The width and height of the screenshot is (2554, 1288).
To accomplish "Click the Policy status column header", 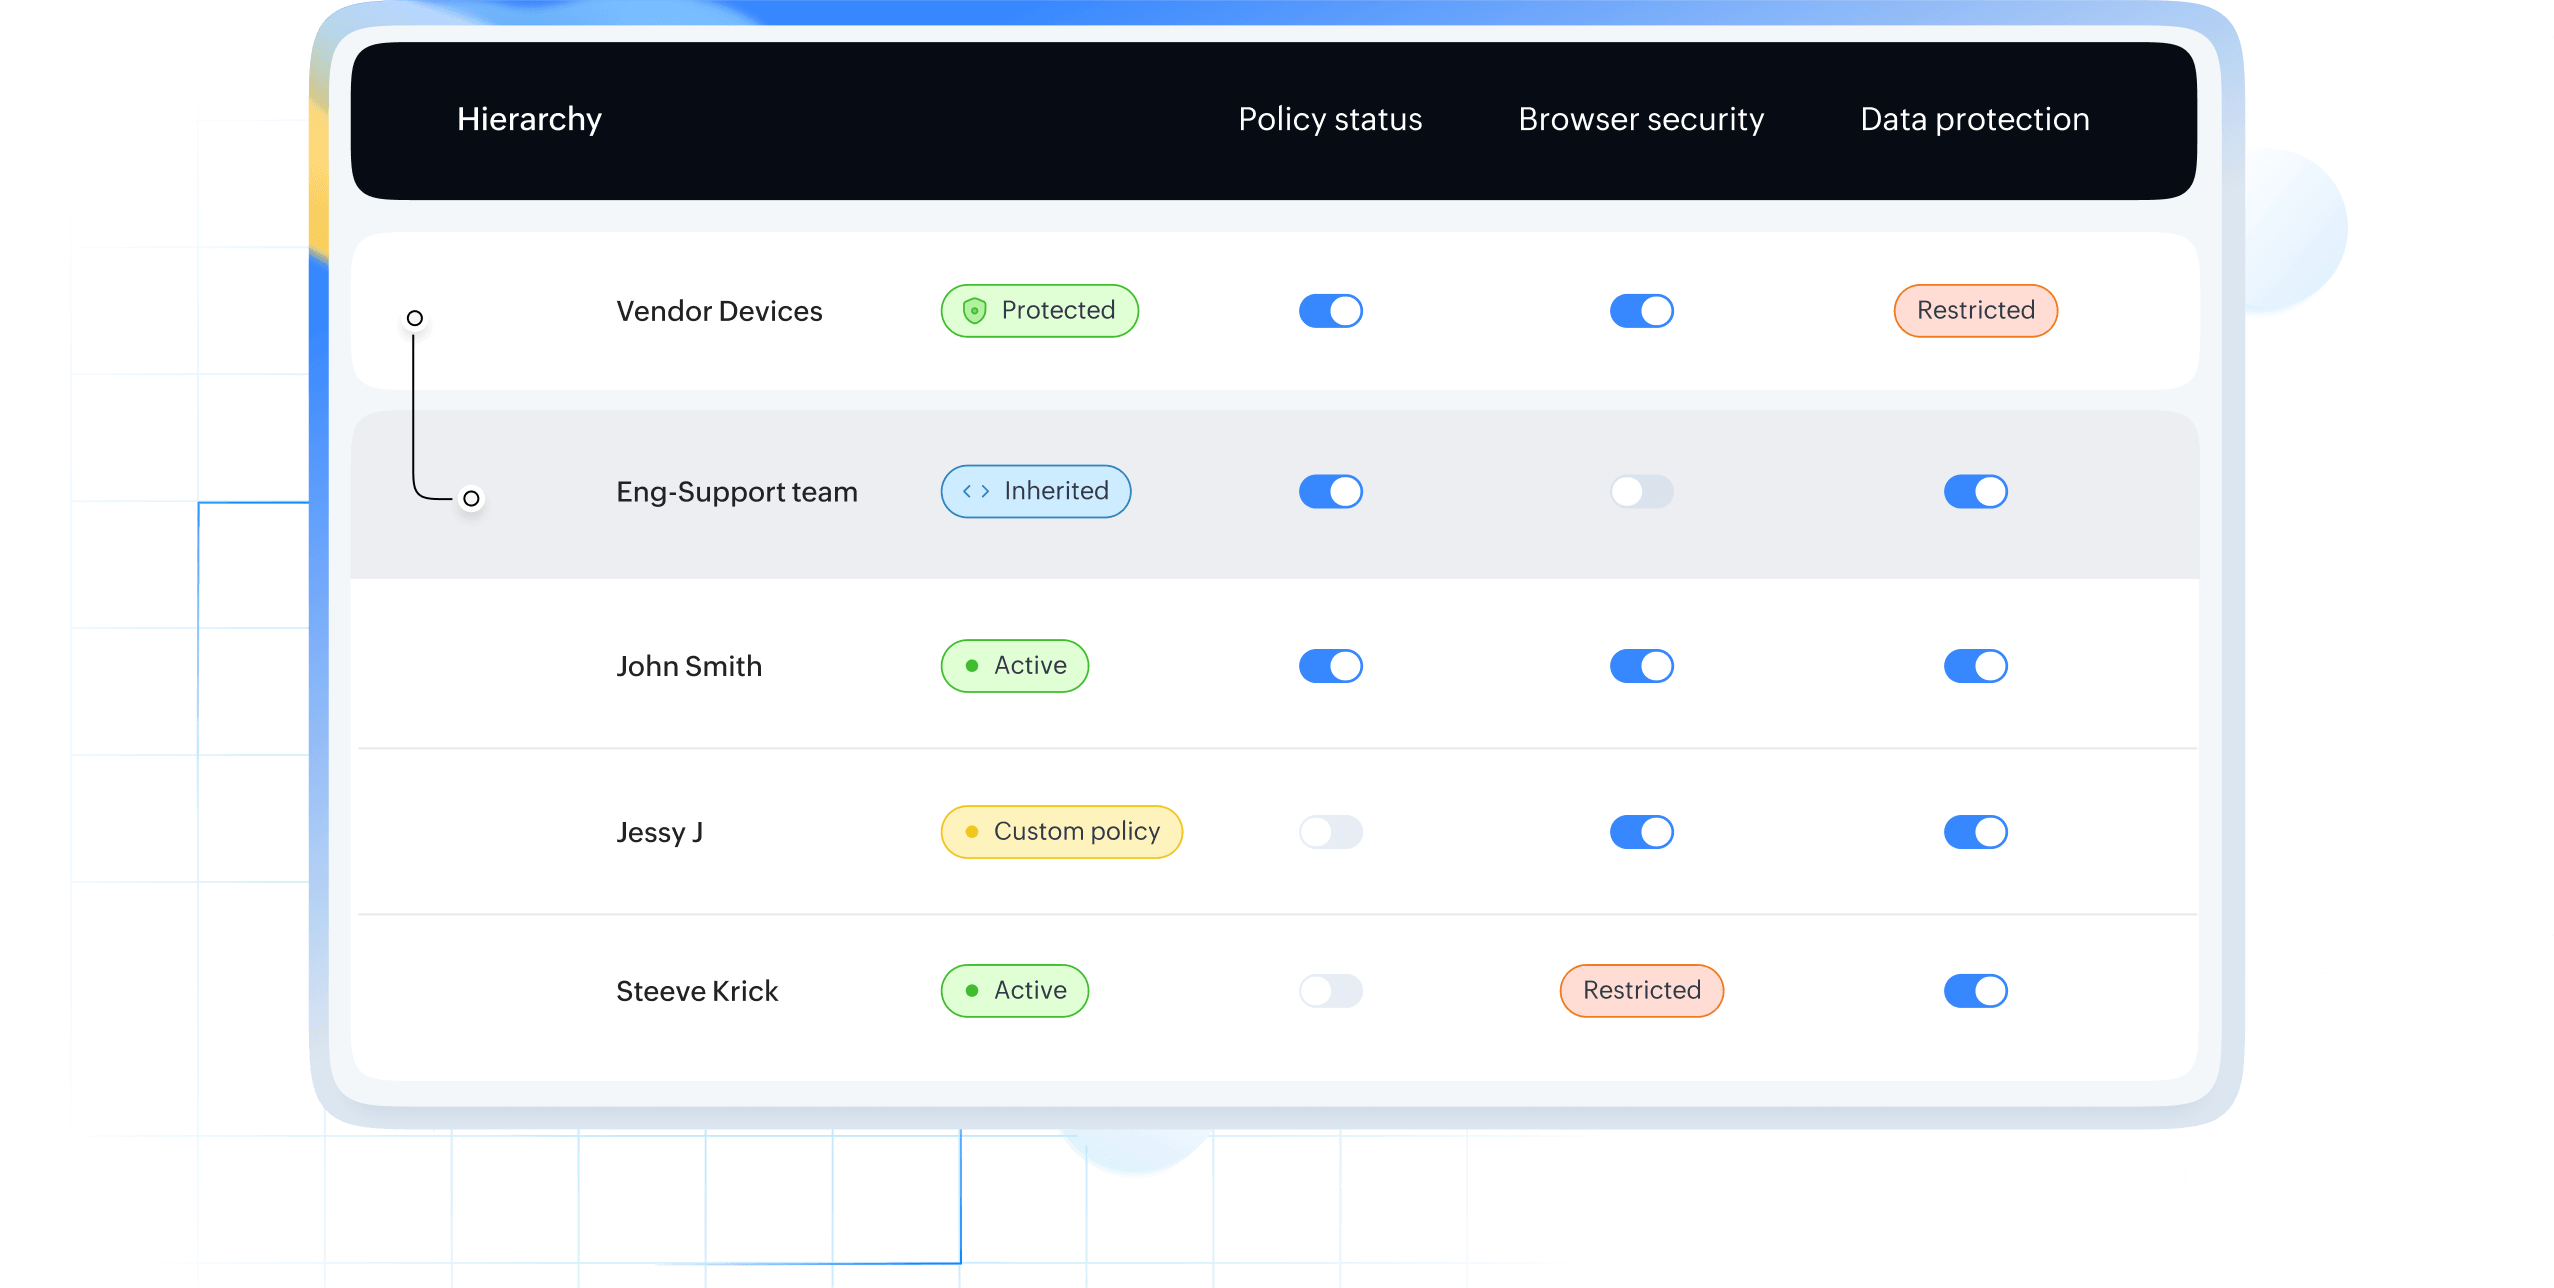I will coord(1330,119).
